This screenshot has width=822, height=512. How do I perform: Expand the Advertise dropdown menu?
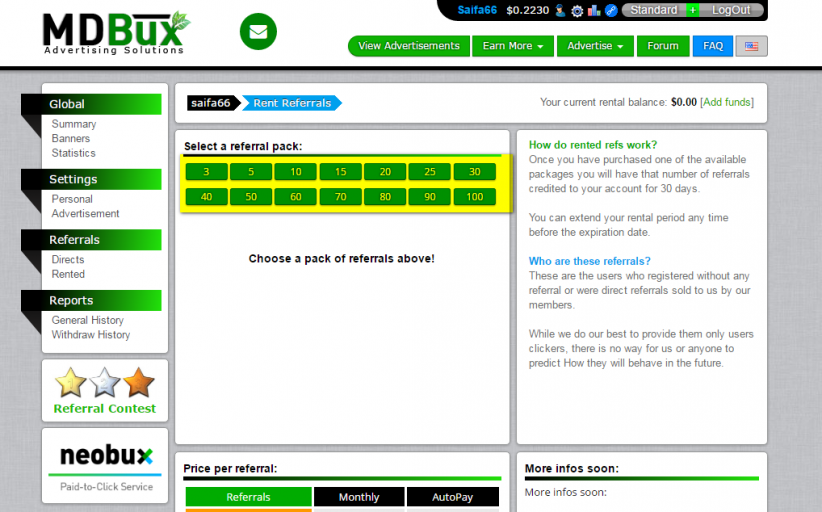pyautogui.click(x=595, y=46)
